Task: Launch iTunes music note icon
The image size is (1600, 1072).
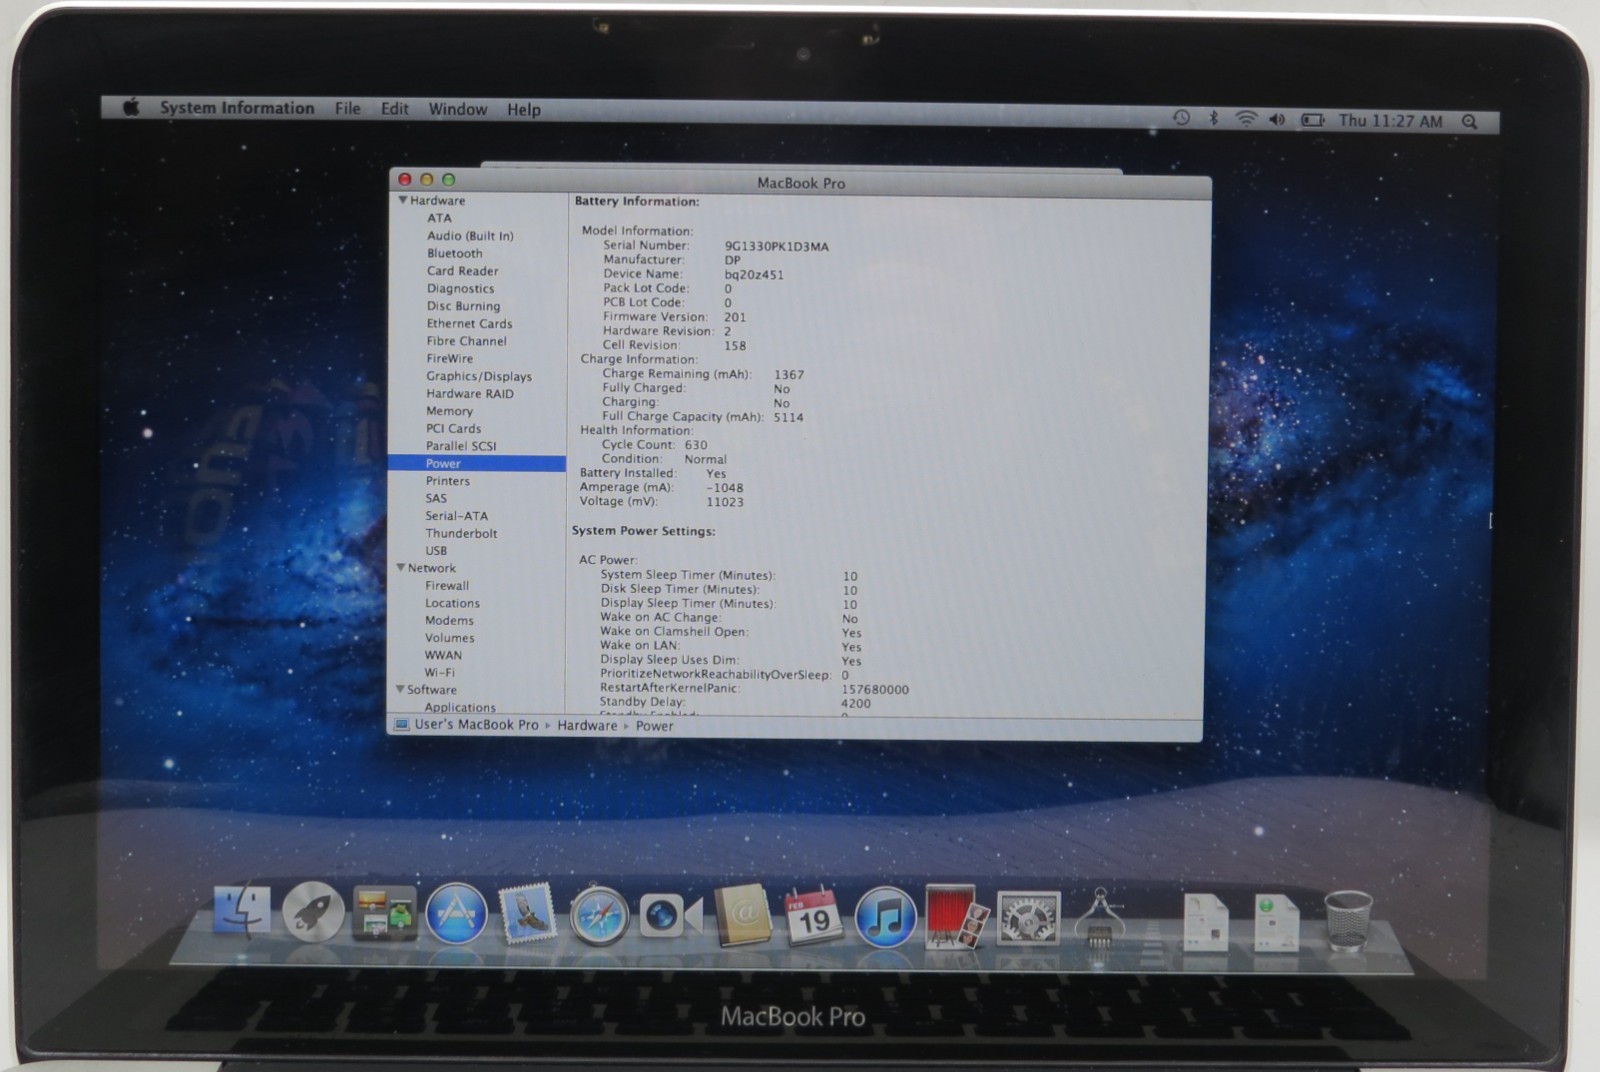Action: click(x=885, y=917)
